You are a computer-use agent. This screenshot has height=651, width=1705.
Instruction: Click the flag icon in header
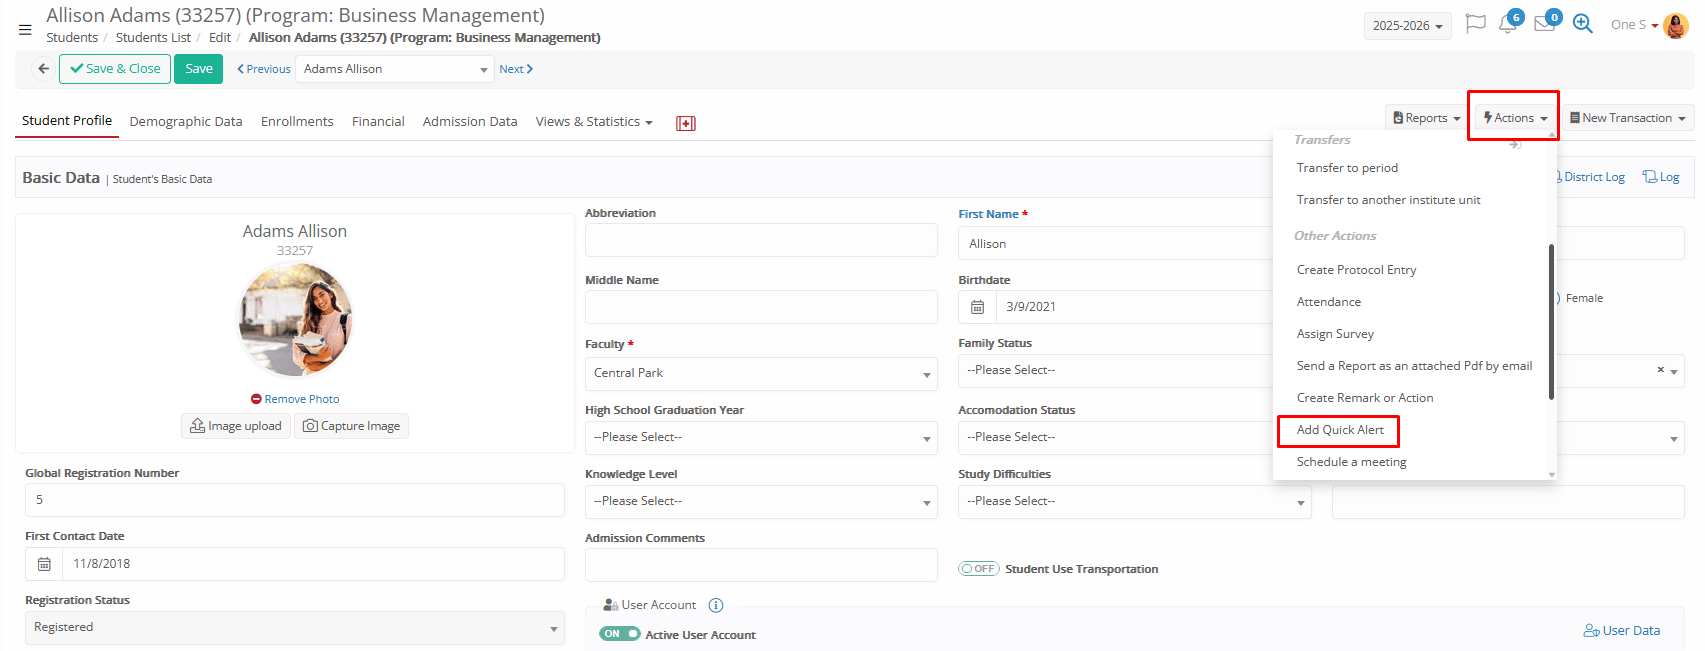click(x=1475, y=24)
